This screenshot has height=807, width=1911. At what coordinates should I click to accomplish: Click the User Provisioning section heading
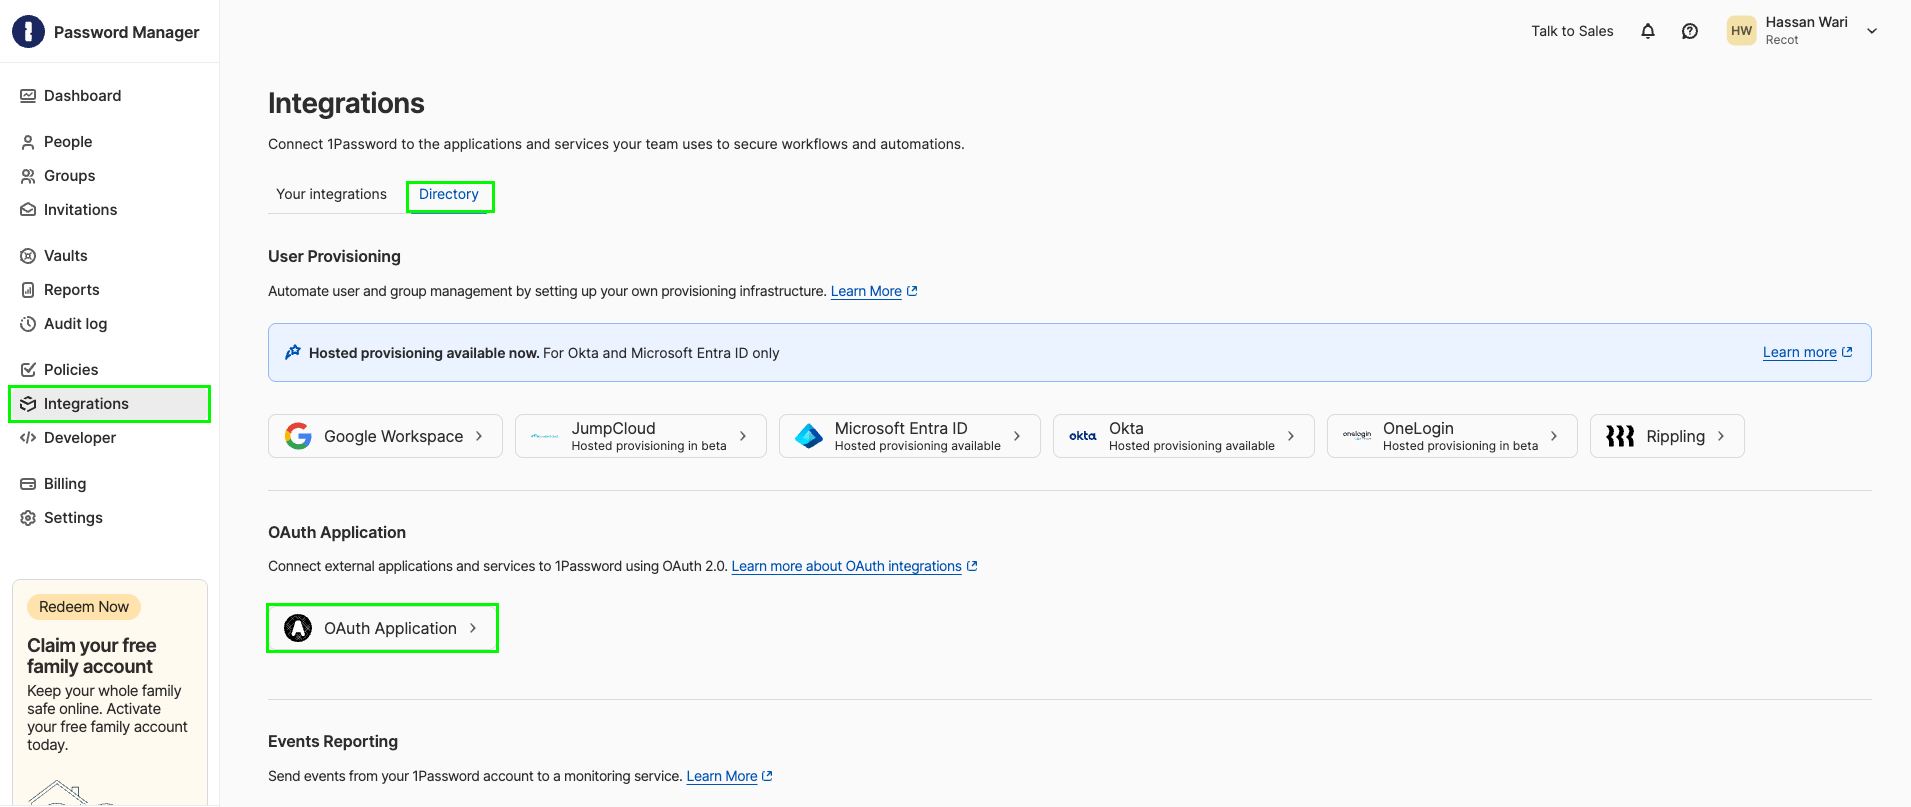tap(334, 256)
